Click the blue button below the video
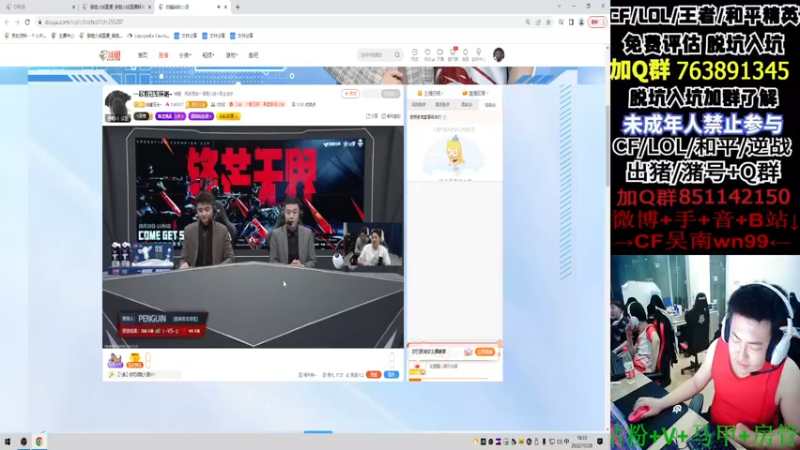The height and width of the screenshot is (450, 800). click(x=392, y=374)
